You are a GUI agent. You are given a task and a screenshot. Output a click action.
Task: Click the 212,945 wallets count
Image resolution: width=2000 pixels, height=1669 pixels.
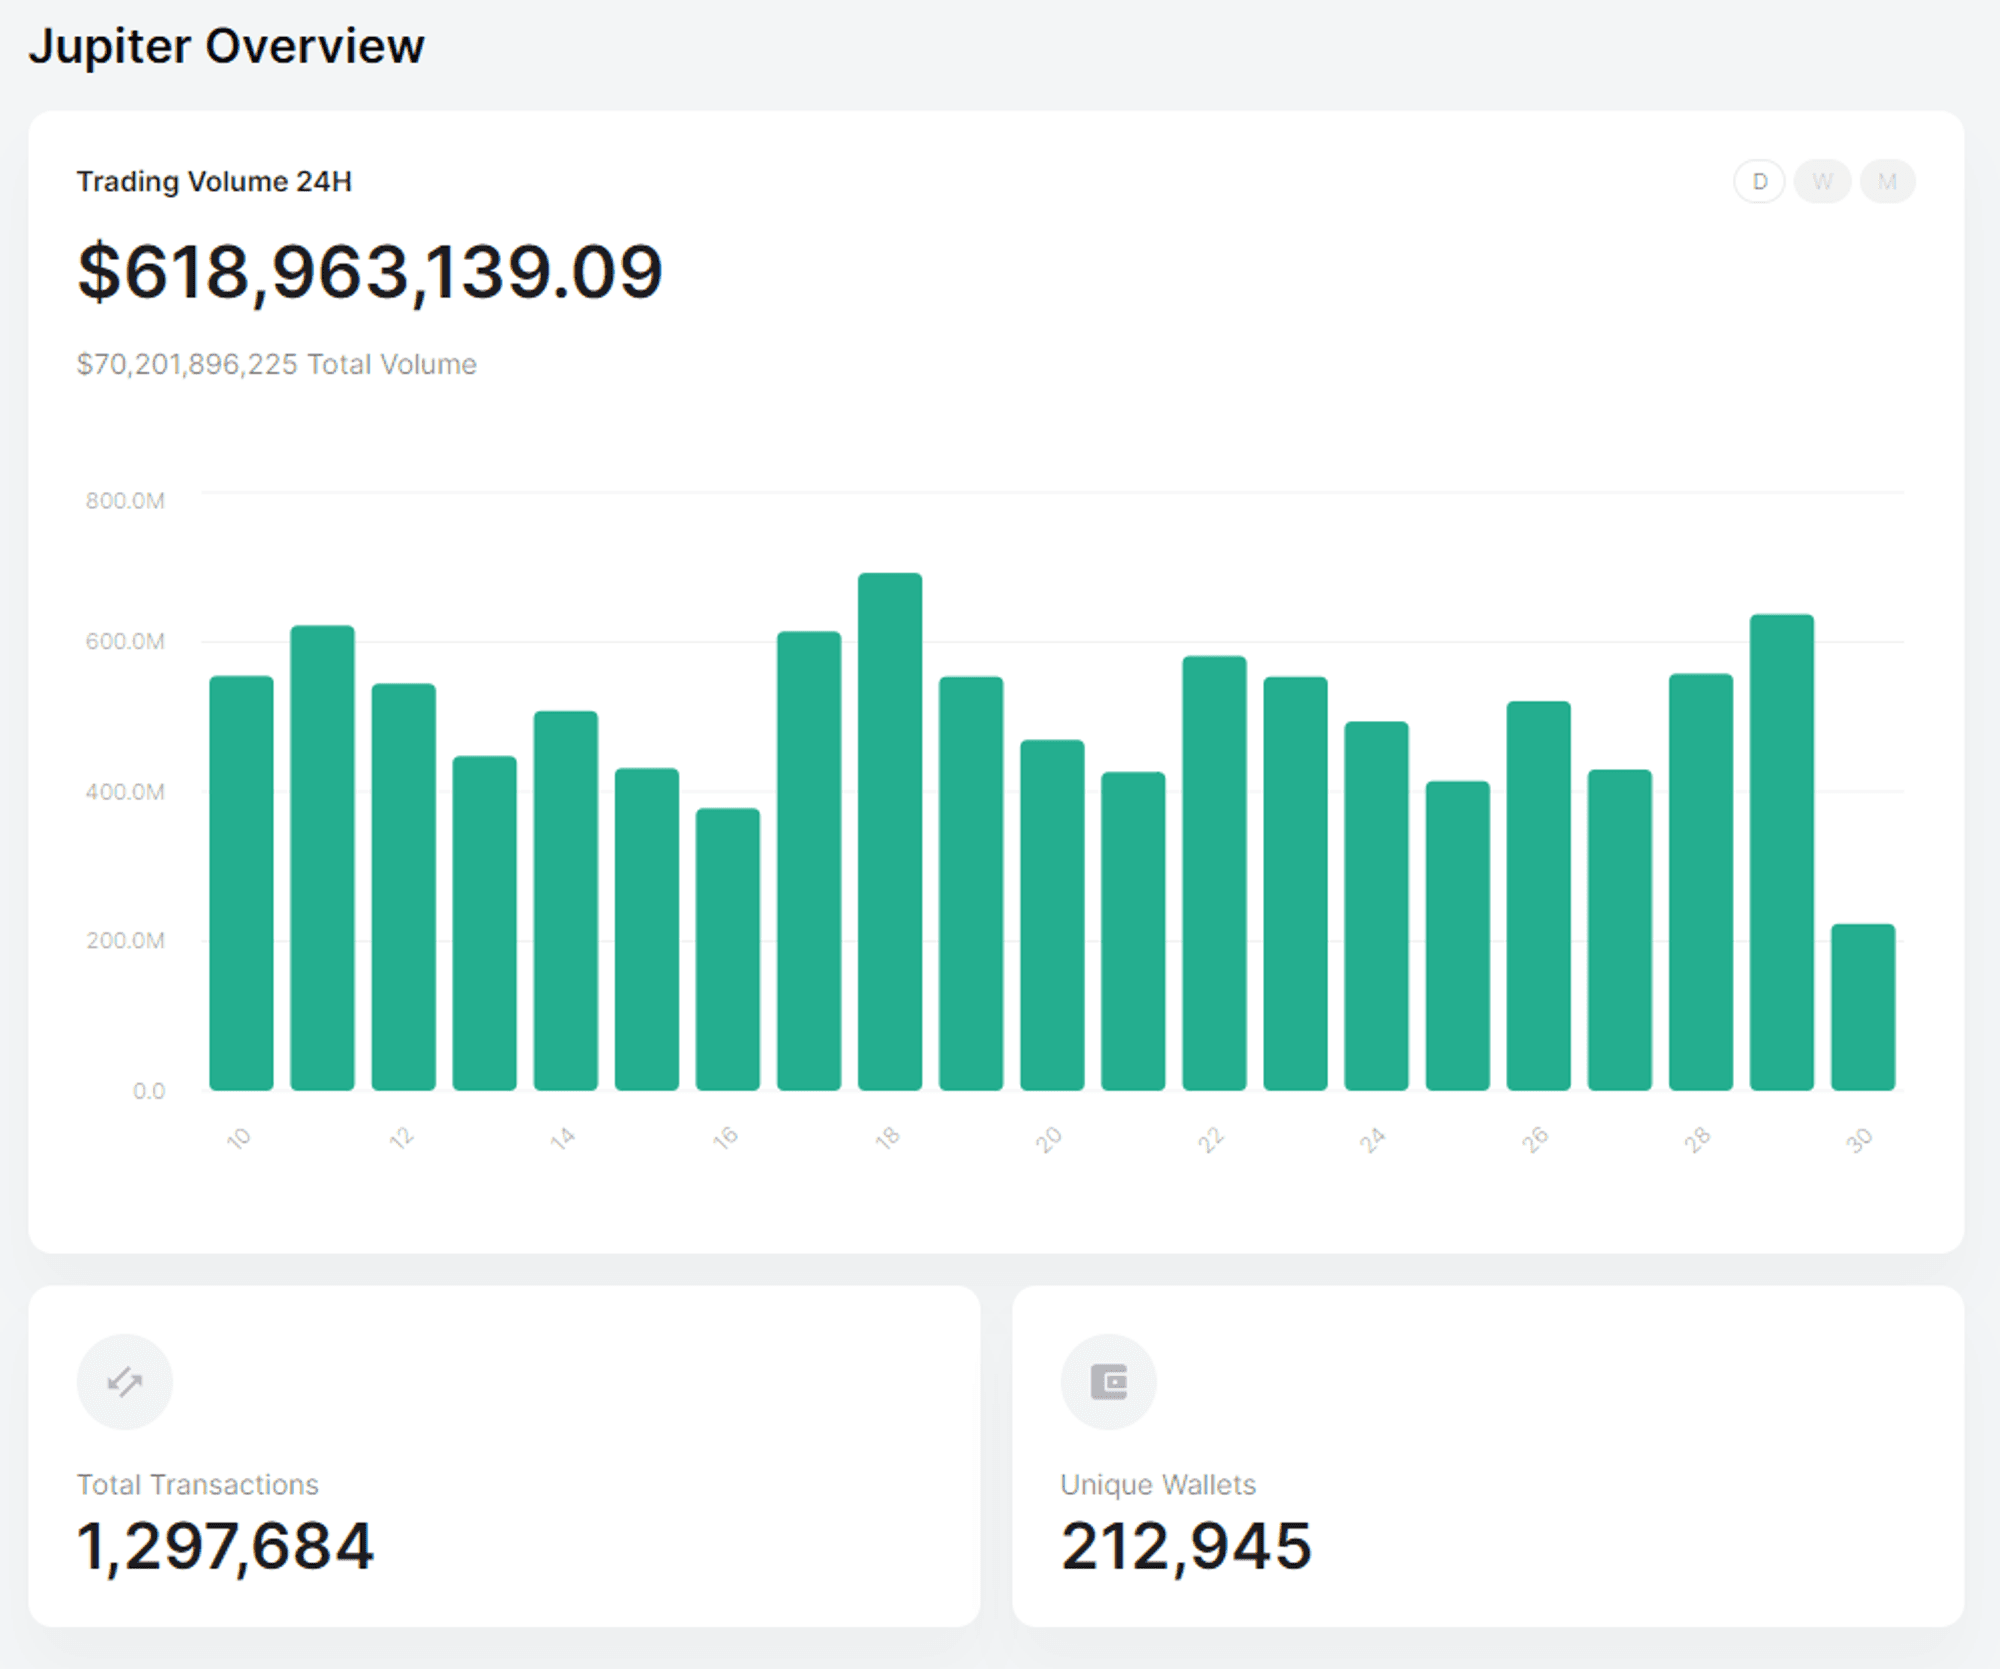click(x=1186, y=1546)
